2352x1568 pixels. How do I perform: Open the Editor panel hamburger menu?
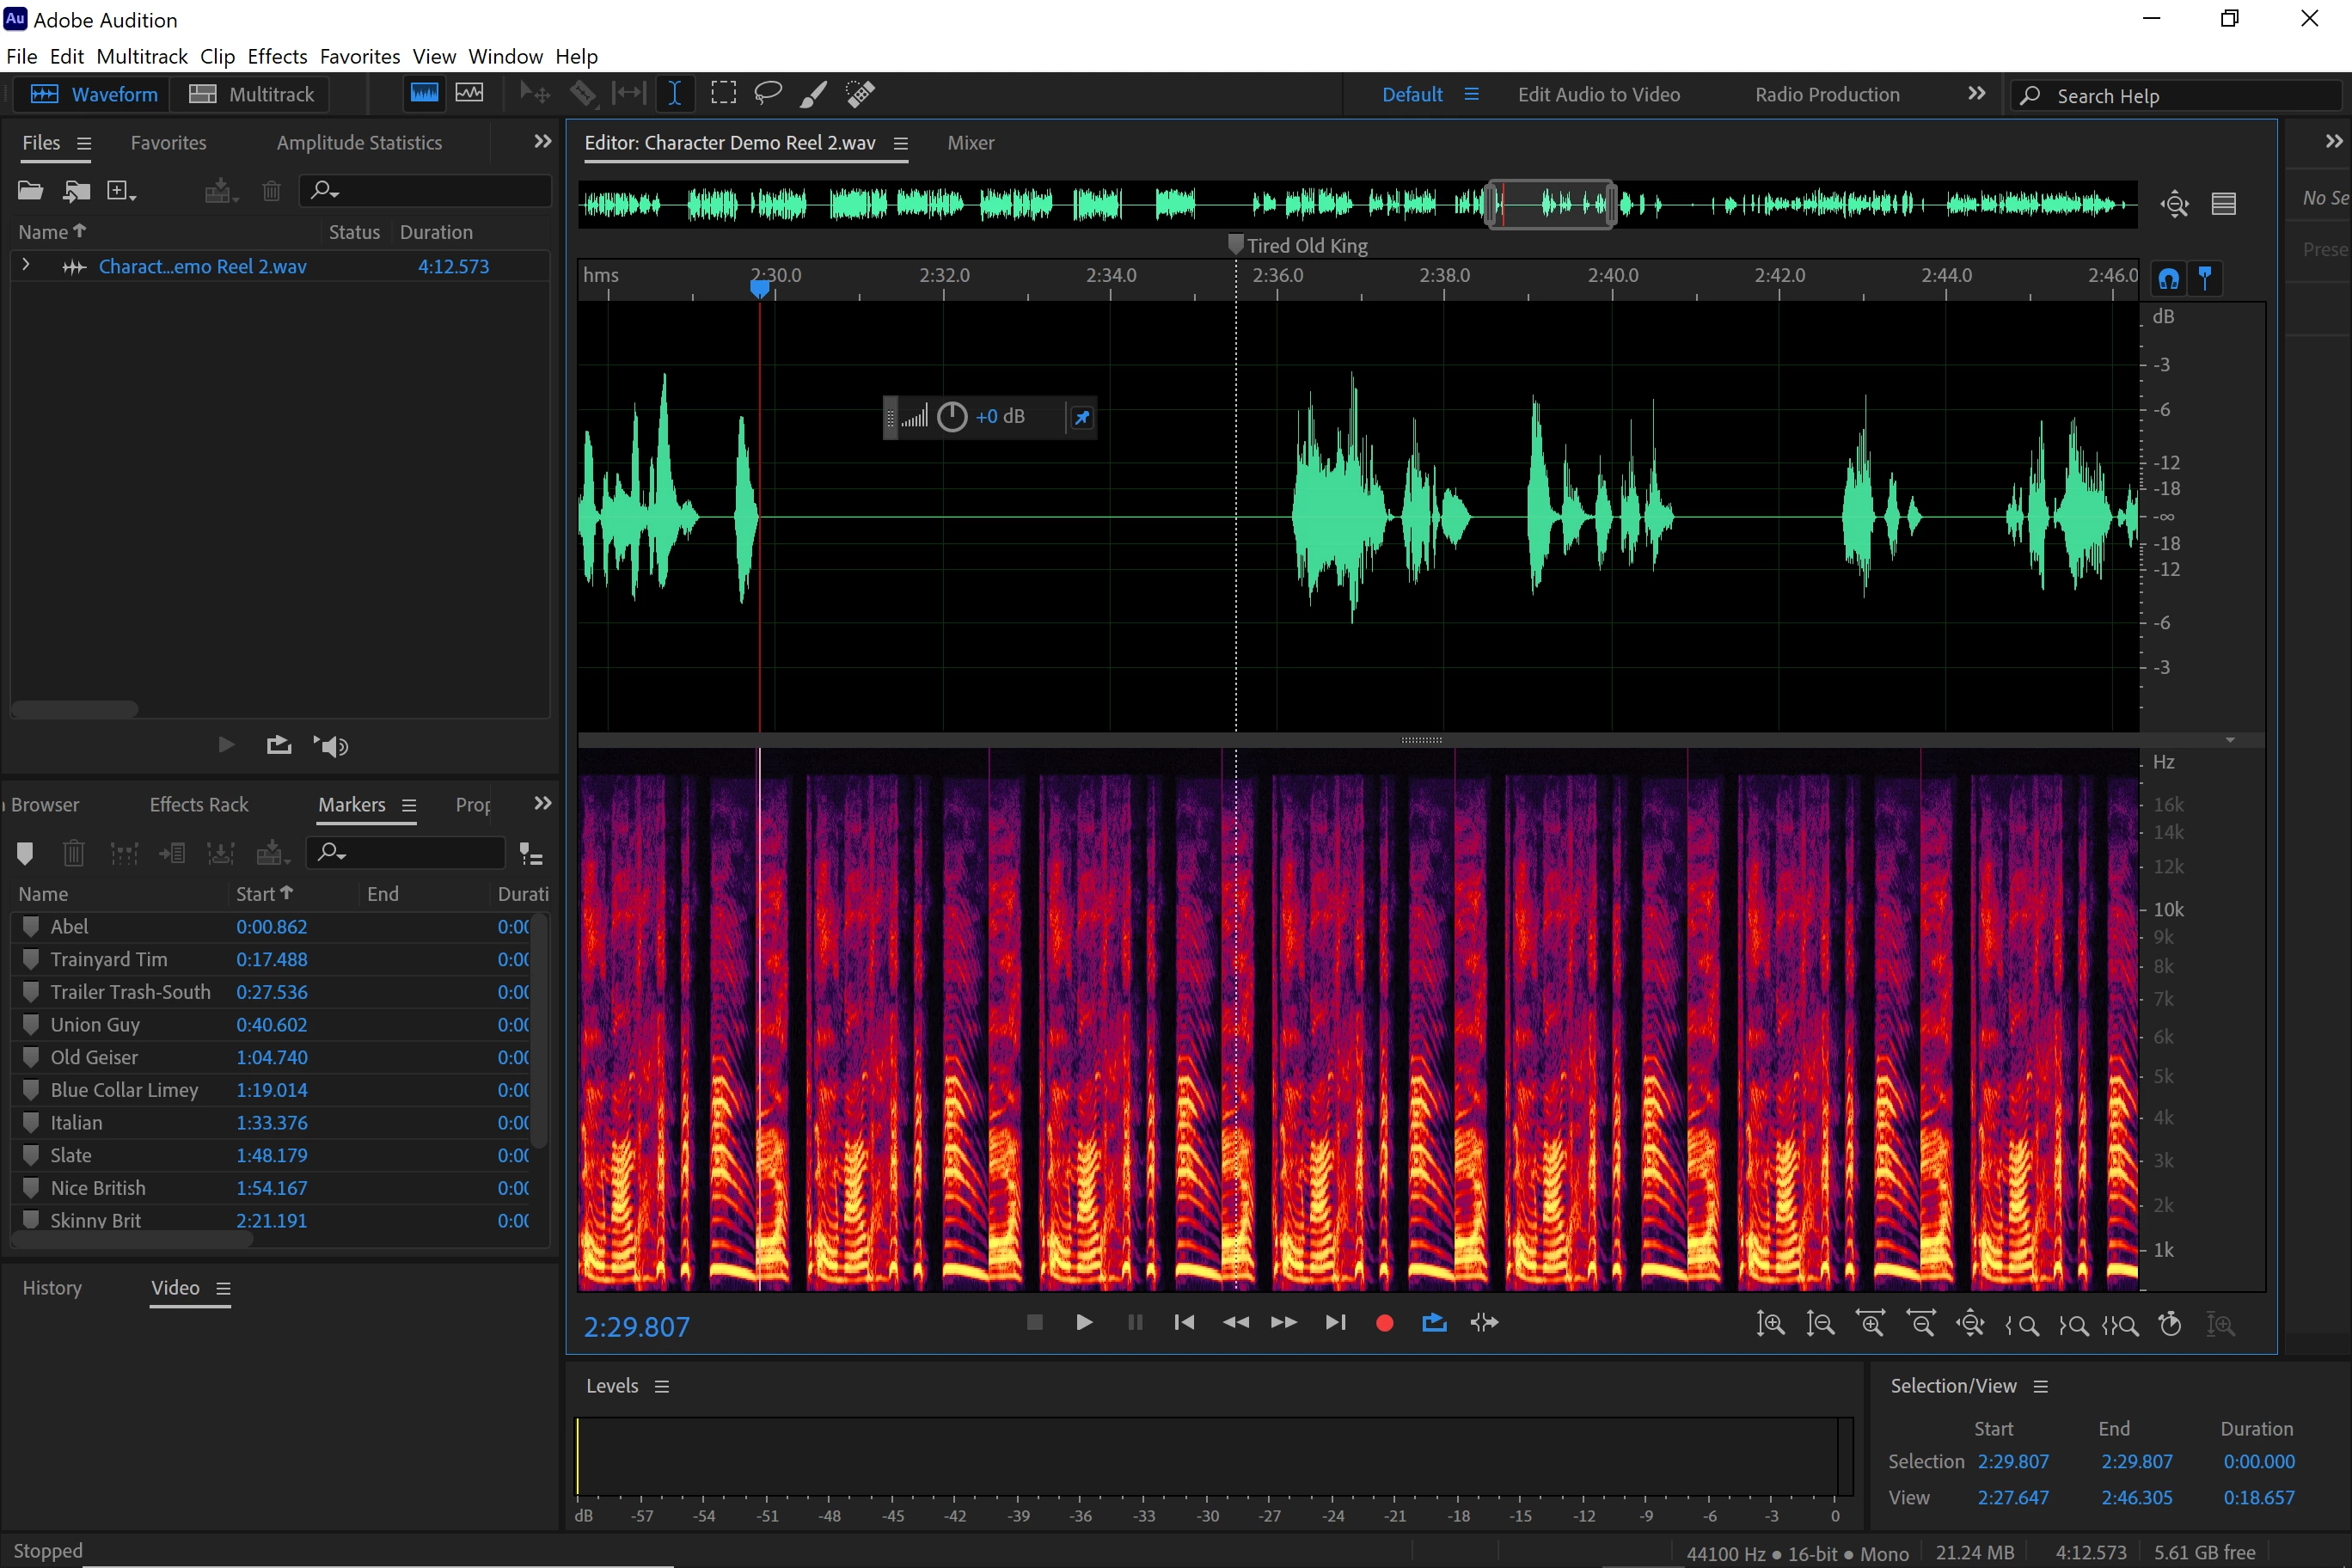pyautogui.click(x=900, y=143)
